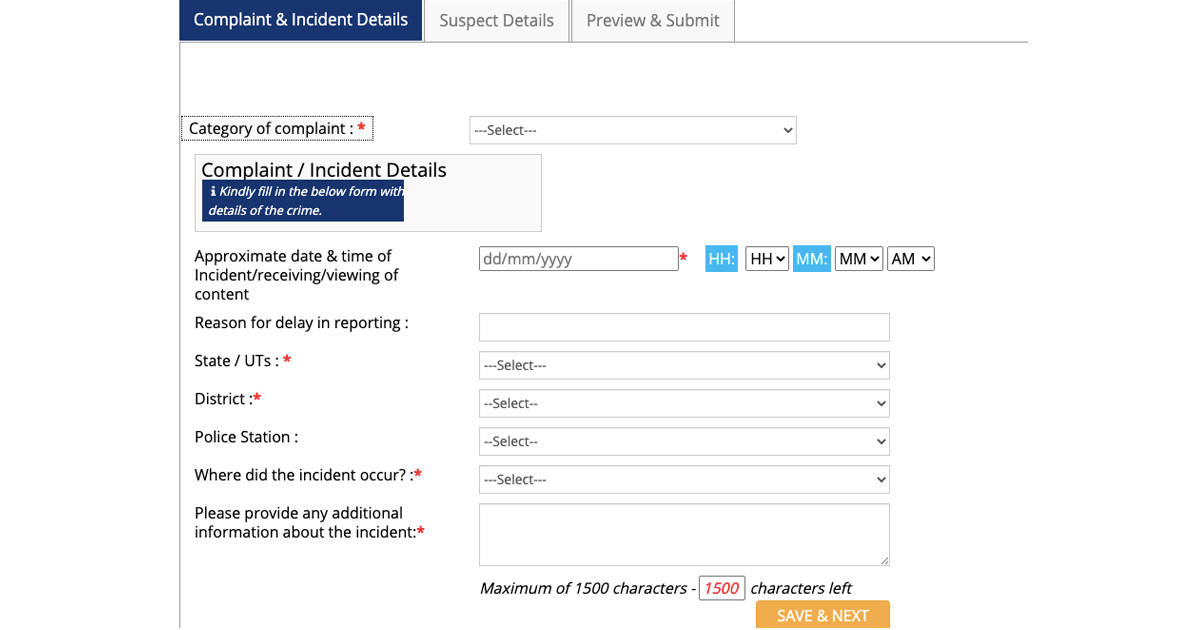Open the Police Station dropdown
Image resolution: width=1200 pixels, height=630 pixels.
click(x=684, y=441)
